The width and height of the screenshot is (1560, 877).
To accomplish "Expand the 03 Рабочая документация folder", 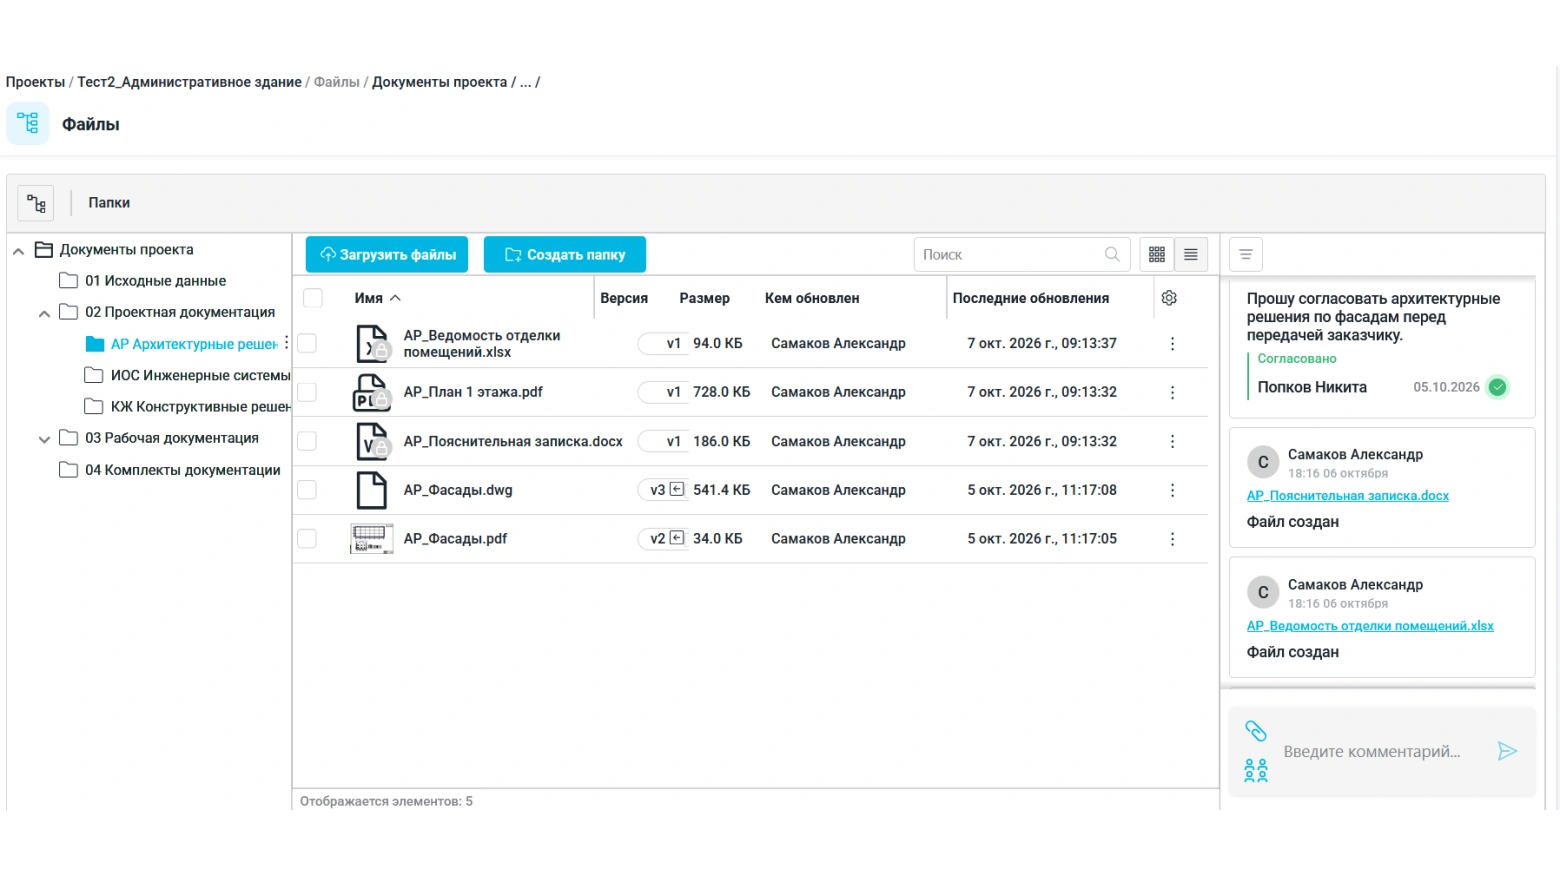I will [44, 439].
